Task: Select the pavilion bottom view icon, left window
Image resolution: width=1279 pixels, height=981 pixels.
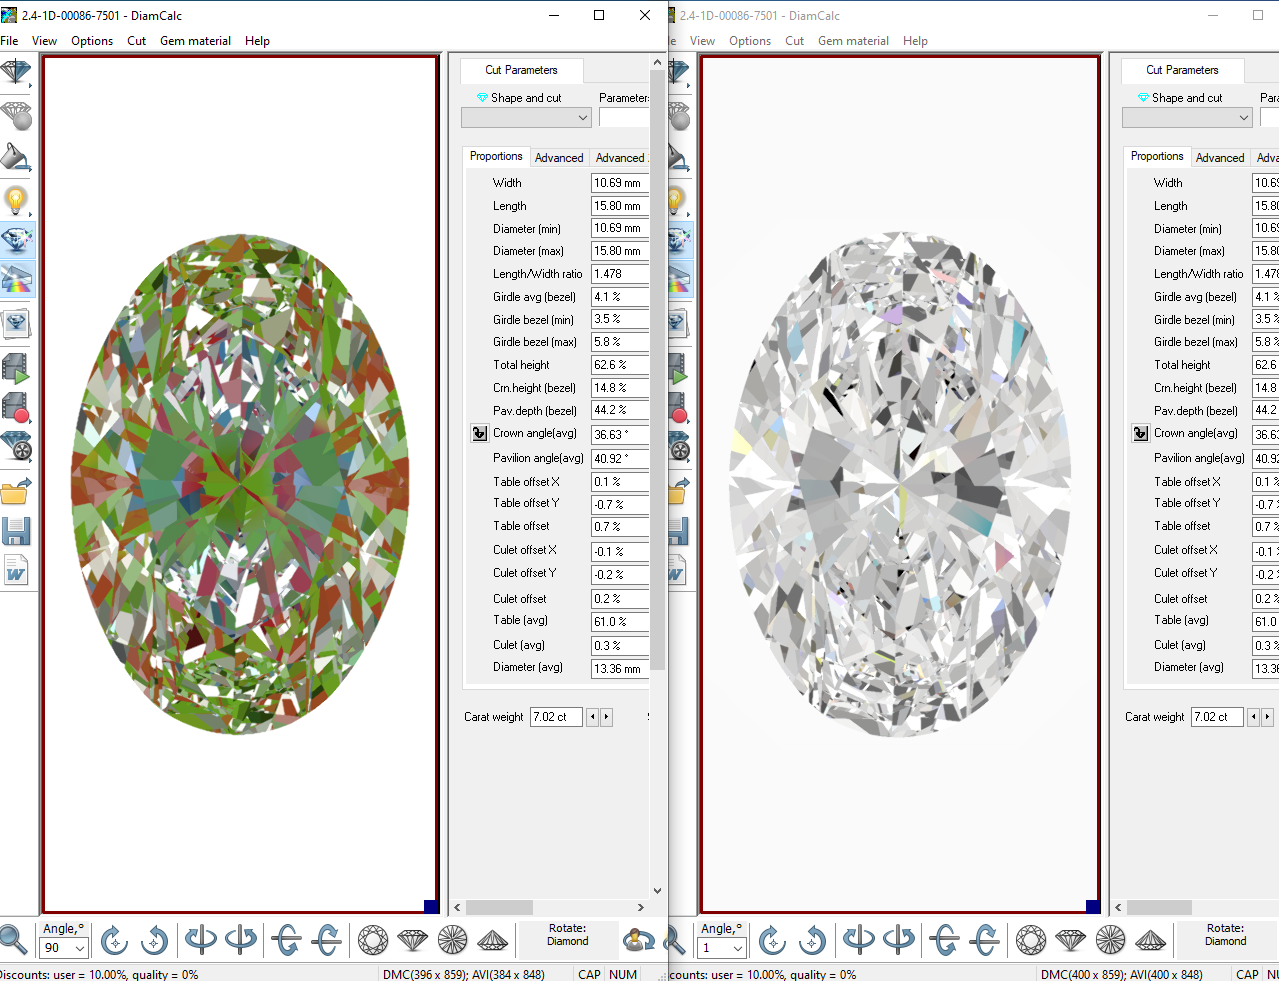Action: pos(453,940)
